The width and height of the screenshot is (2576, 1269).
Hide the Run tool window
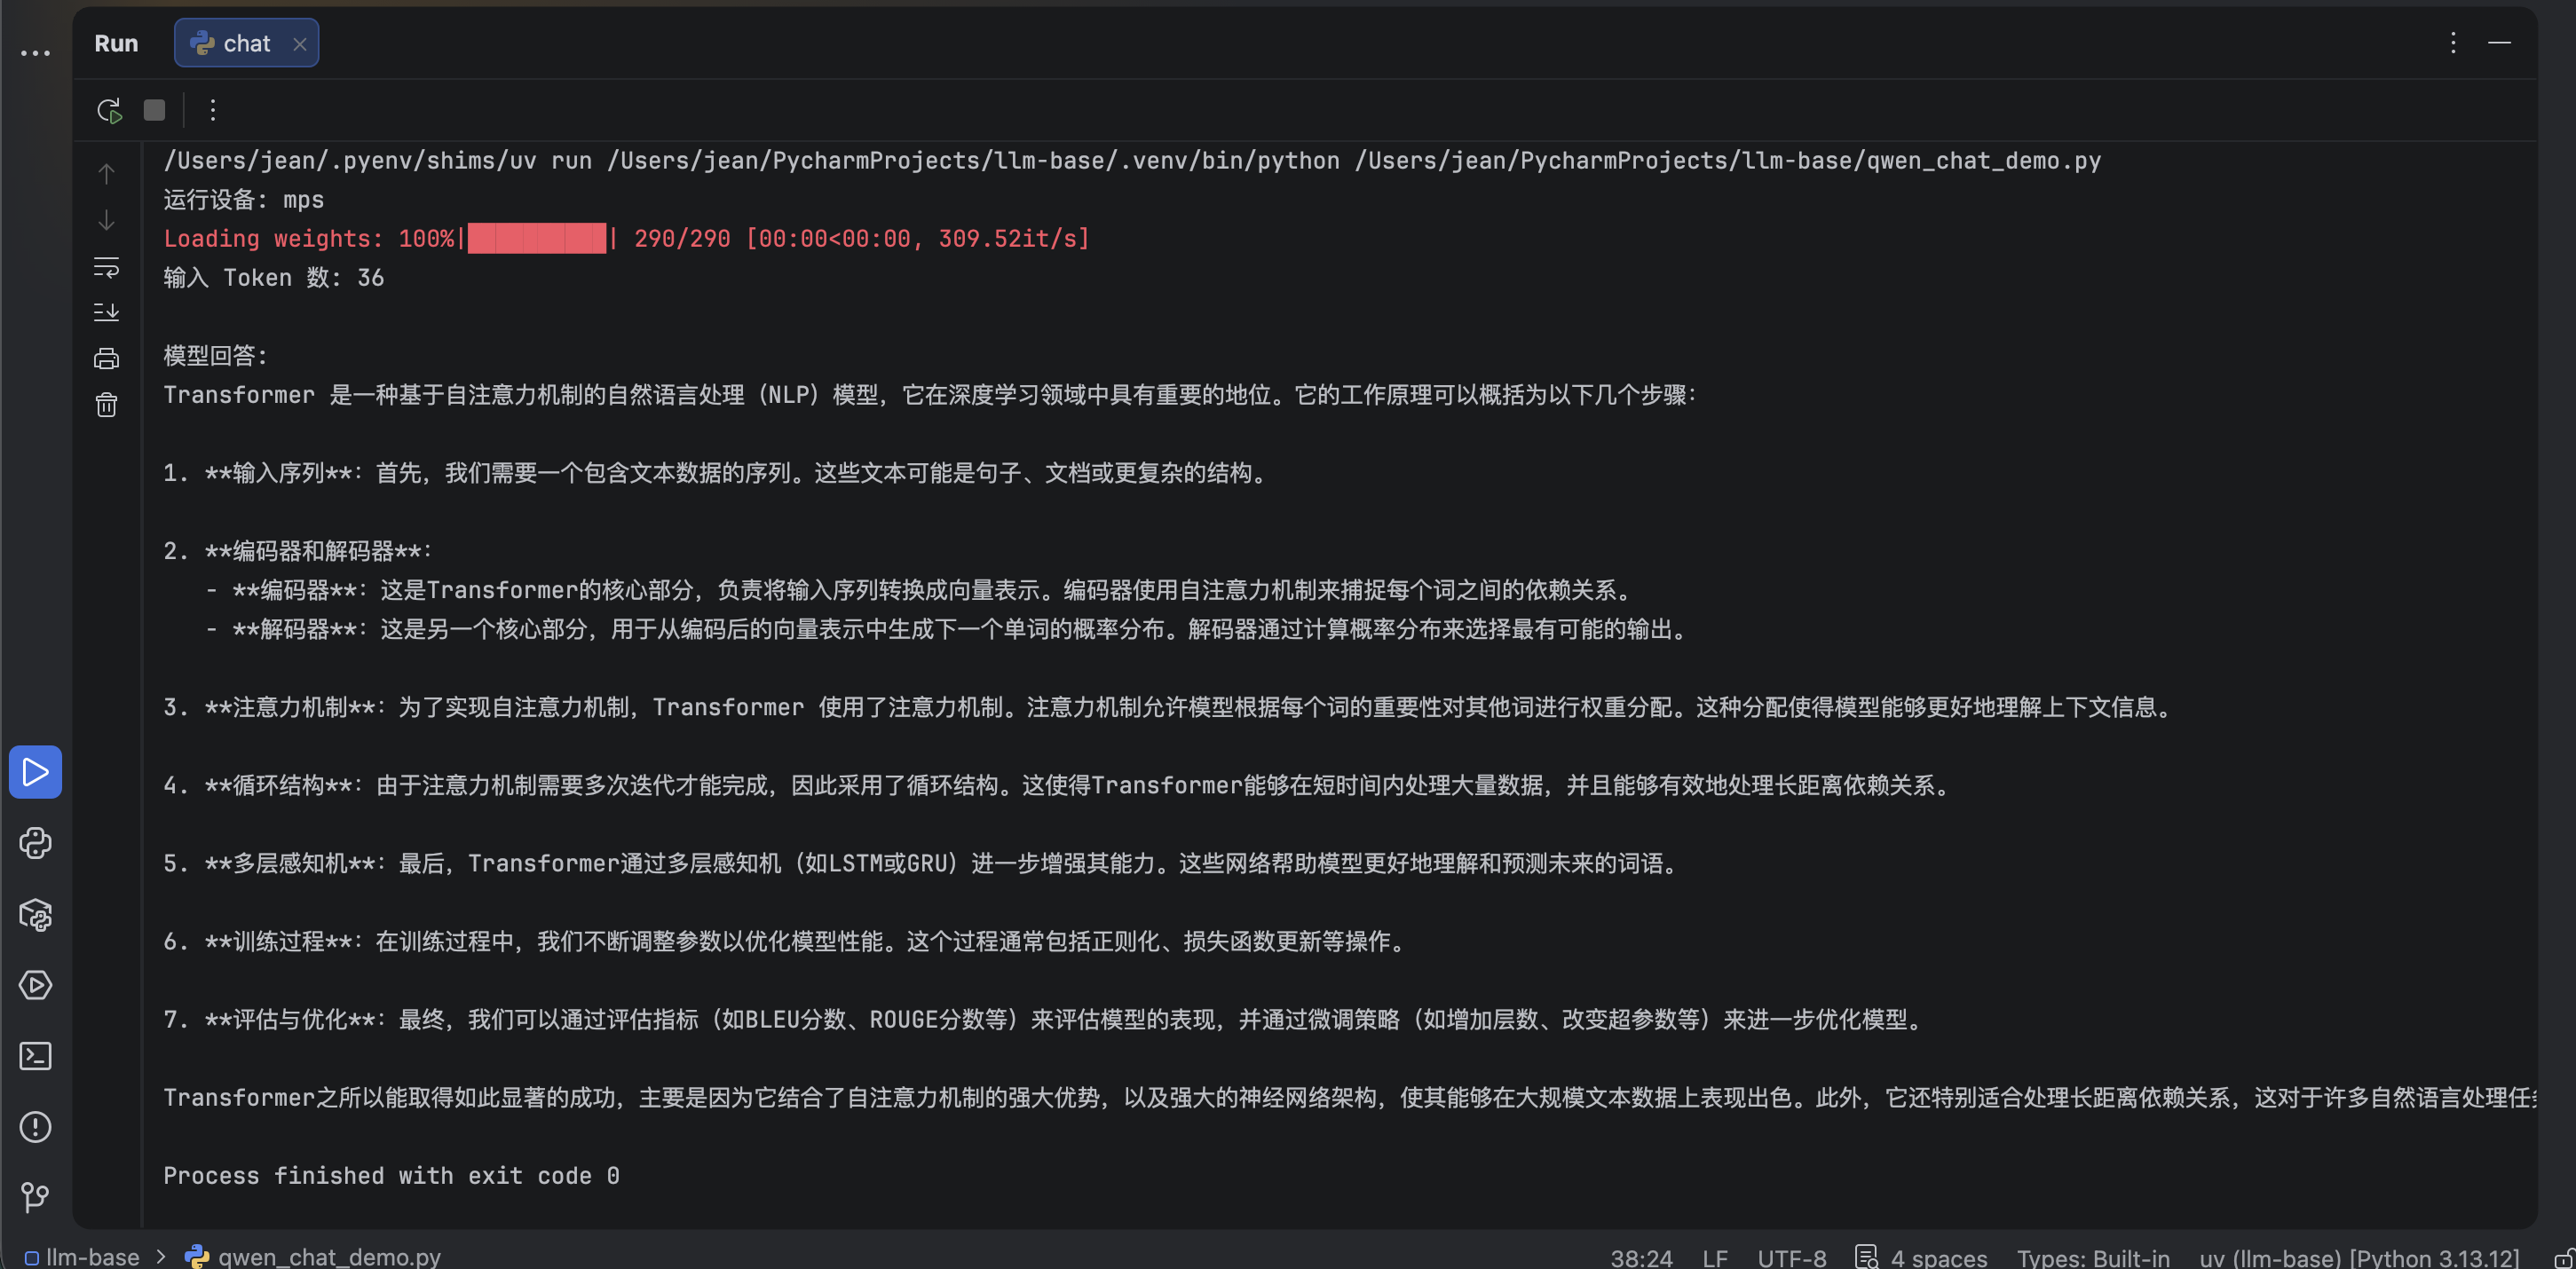(x=2499, y=43)
